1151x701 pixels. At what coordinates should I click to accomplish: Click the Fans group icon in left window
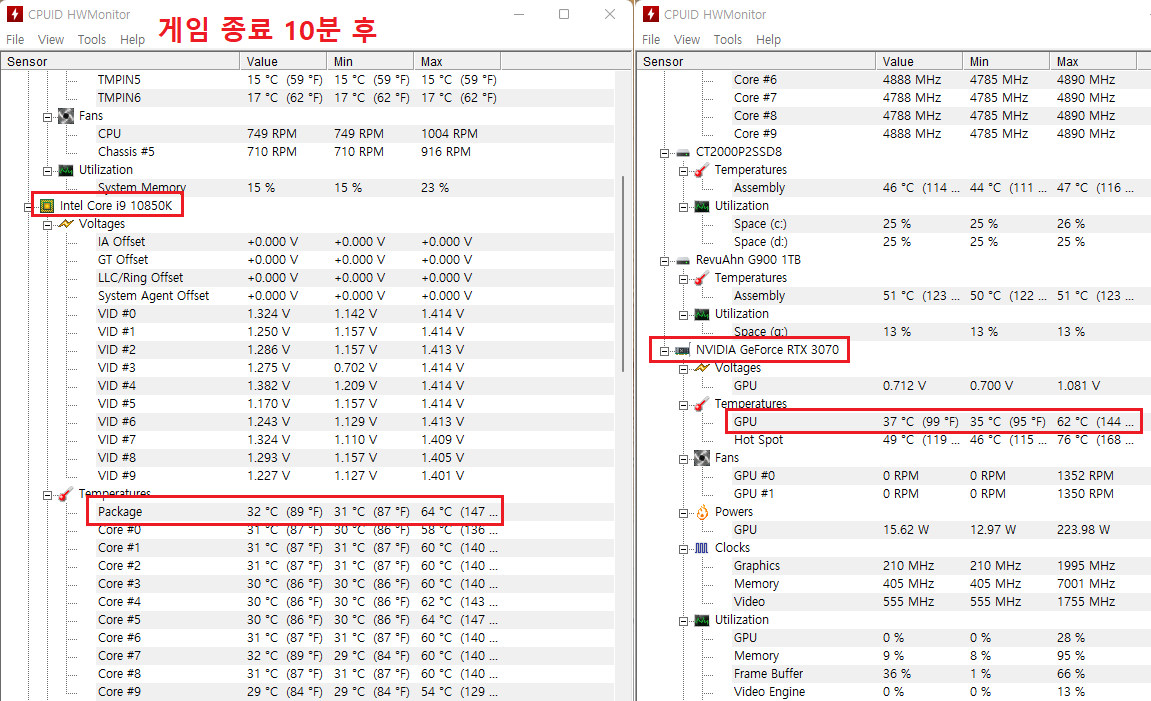[66, 116]
